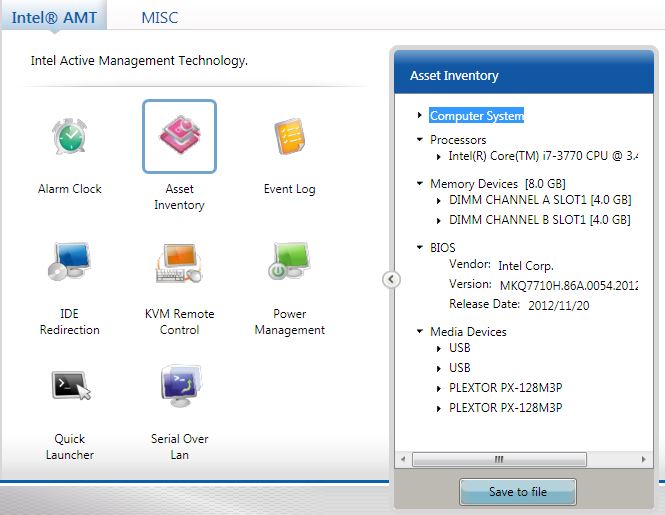
Task: Collapse the Processors node
Action: (x=420, y=139)
